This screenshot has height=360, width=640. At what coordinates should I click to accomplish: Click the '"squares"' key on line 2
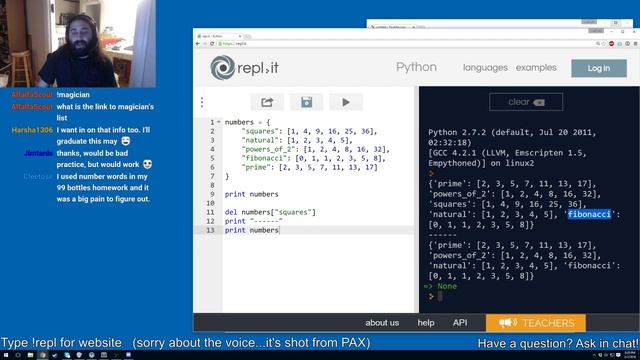pyautogui.click(x=260, y=131)
